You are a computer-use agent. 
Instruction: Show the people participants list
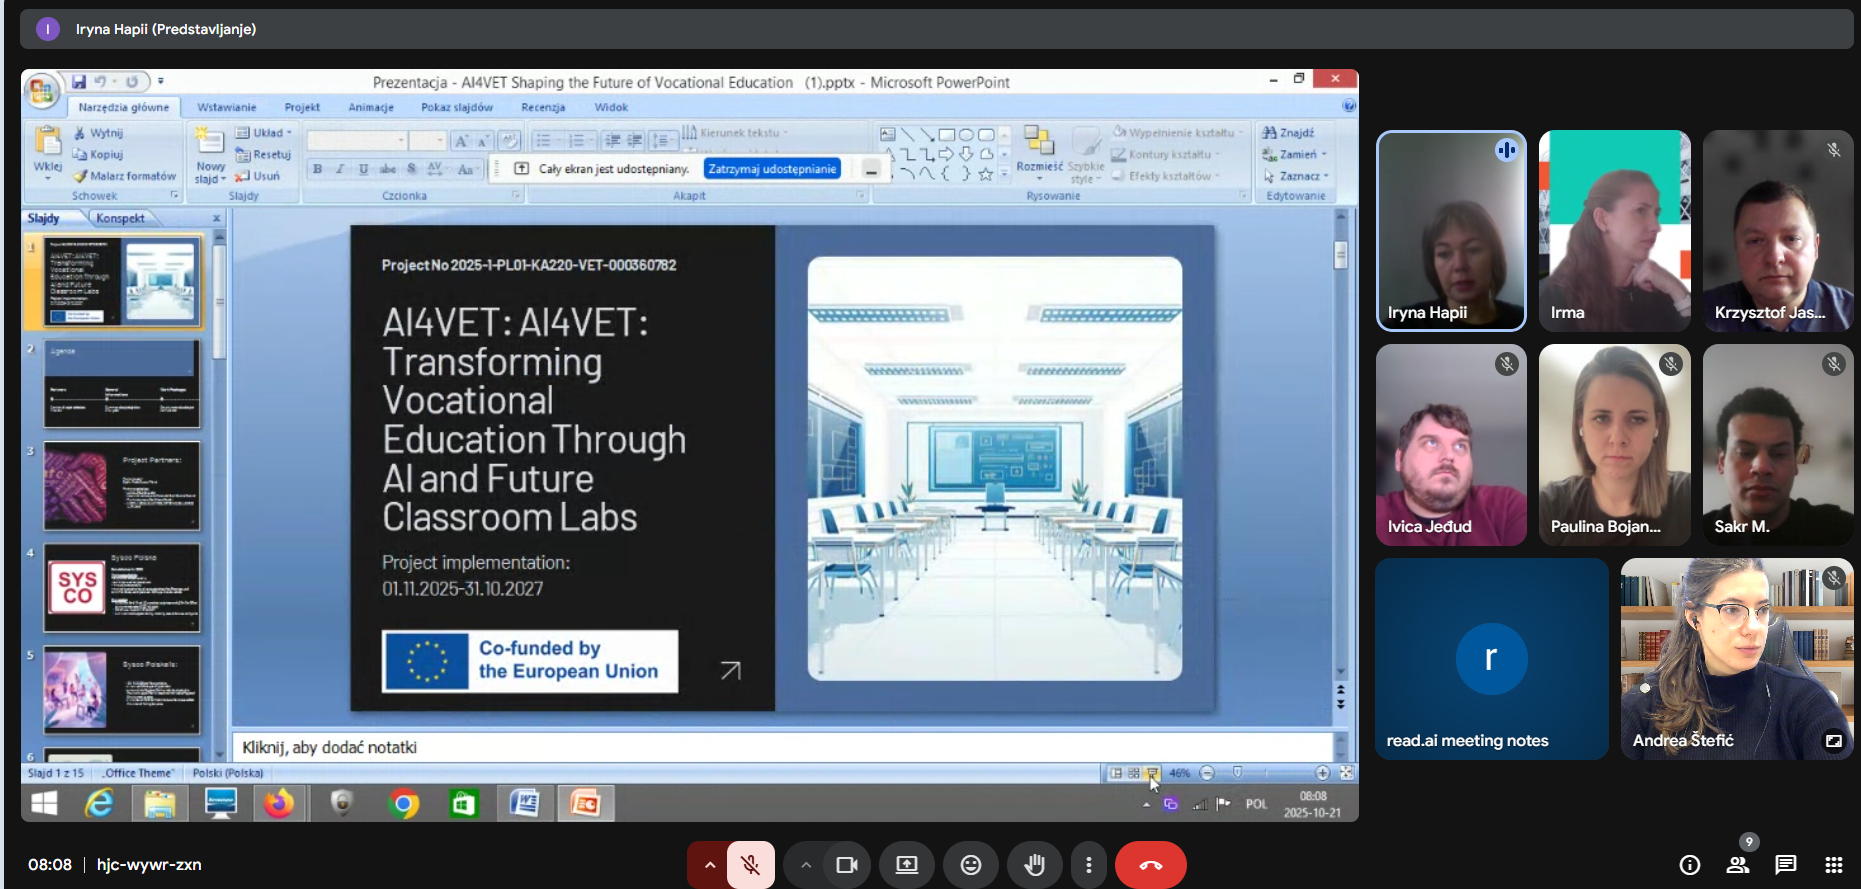tap(1737, 865)
